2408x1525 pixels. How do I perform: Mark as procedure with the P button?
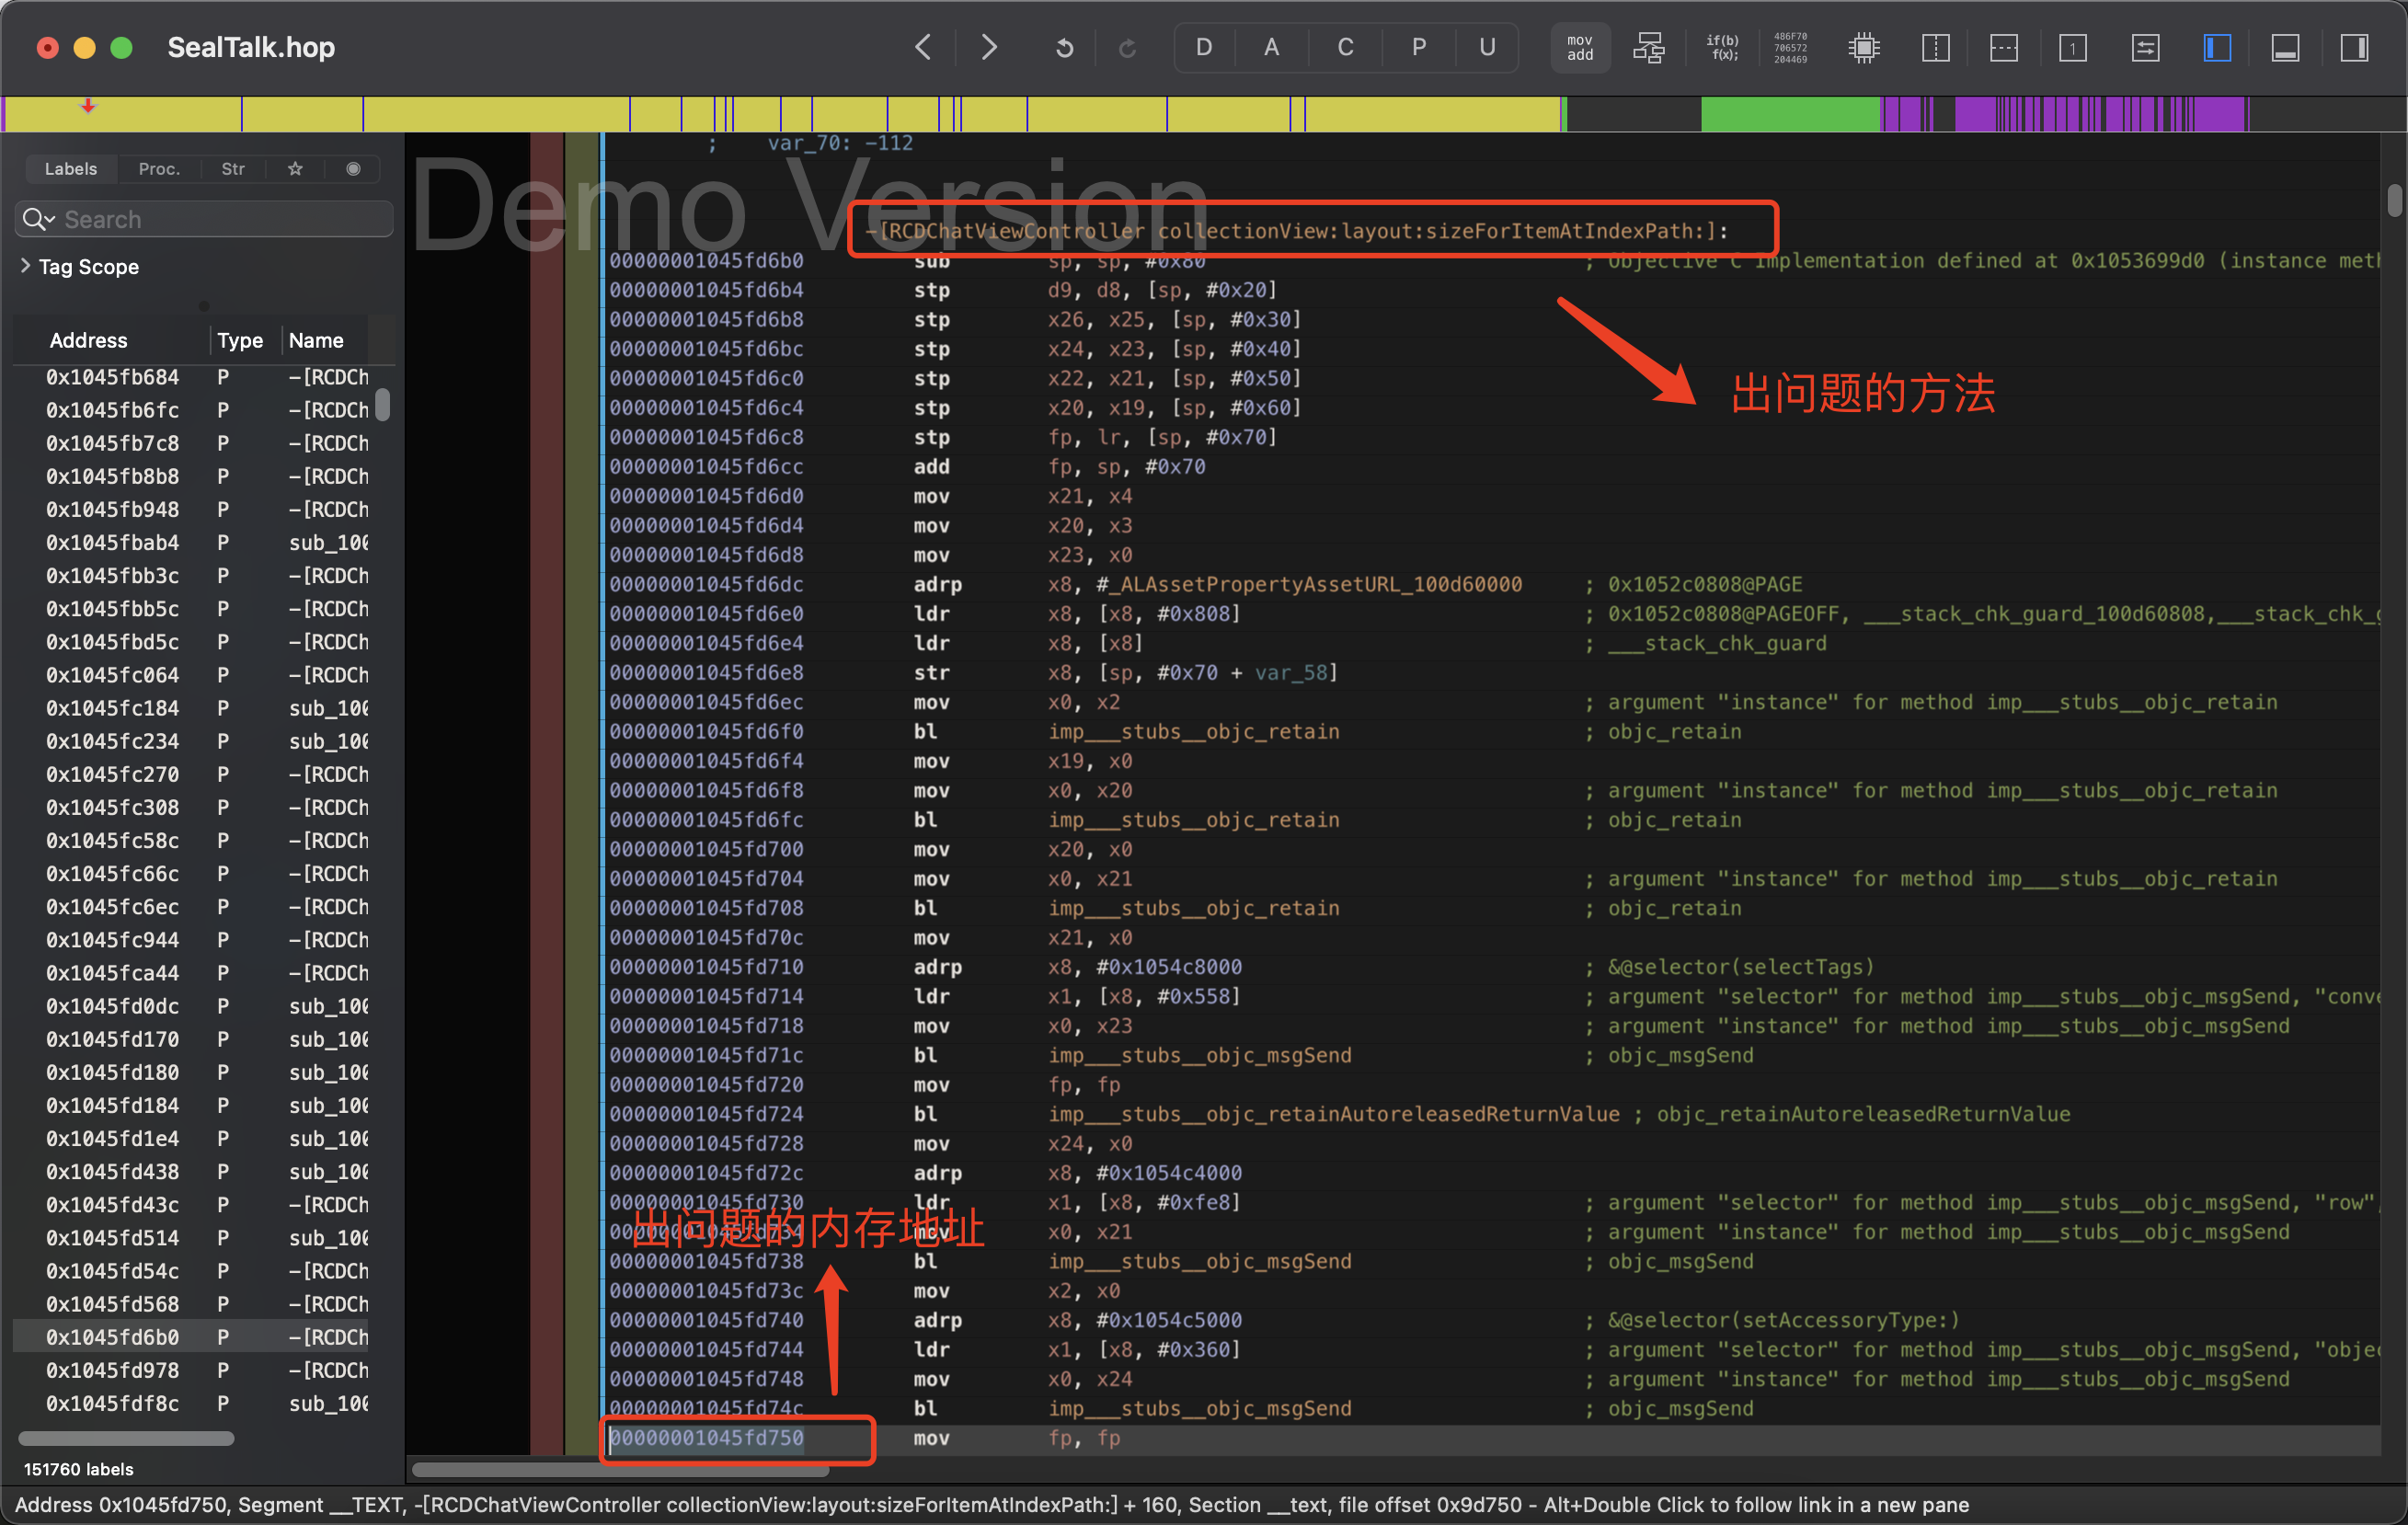click(x=1418, y=47)
